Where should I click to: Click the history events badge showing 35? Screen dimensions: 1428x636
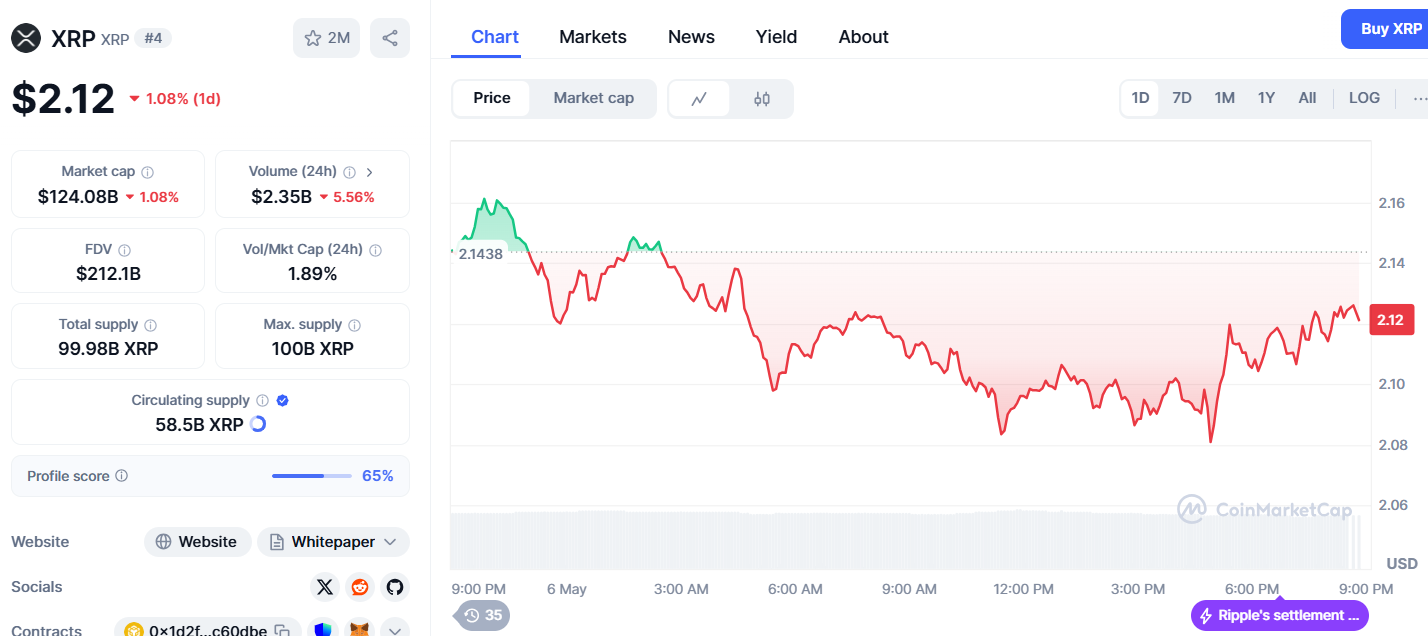click(x=482, y=615)
